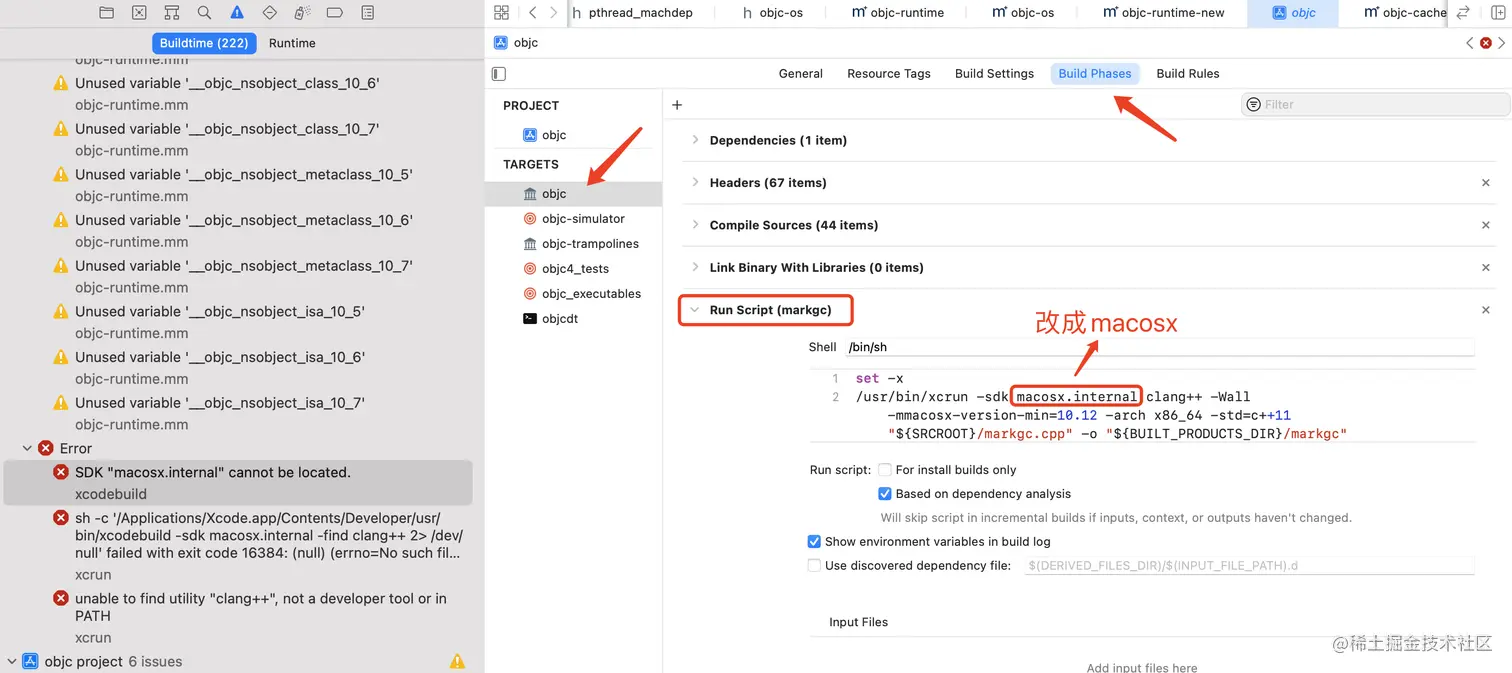Click the plus button to add a build phase
The height and width of the screenshot is (673, 1512).
(677, 105)
